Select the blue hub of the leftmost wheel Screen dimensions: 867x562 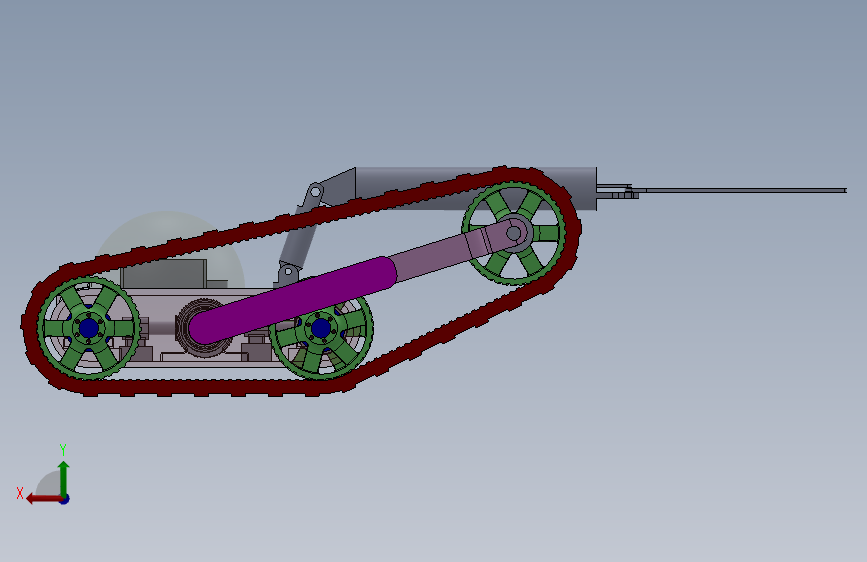coord(89,328)
